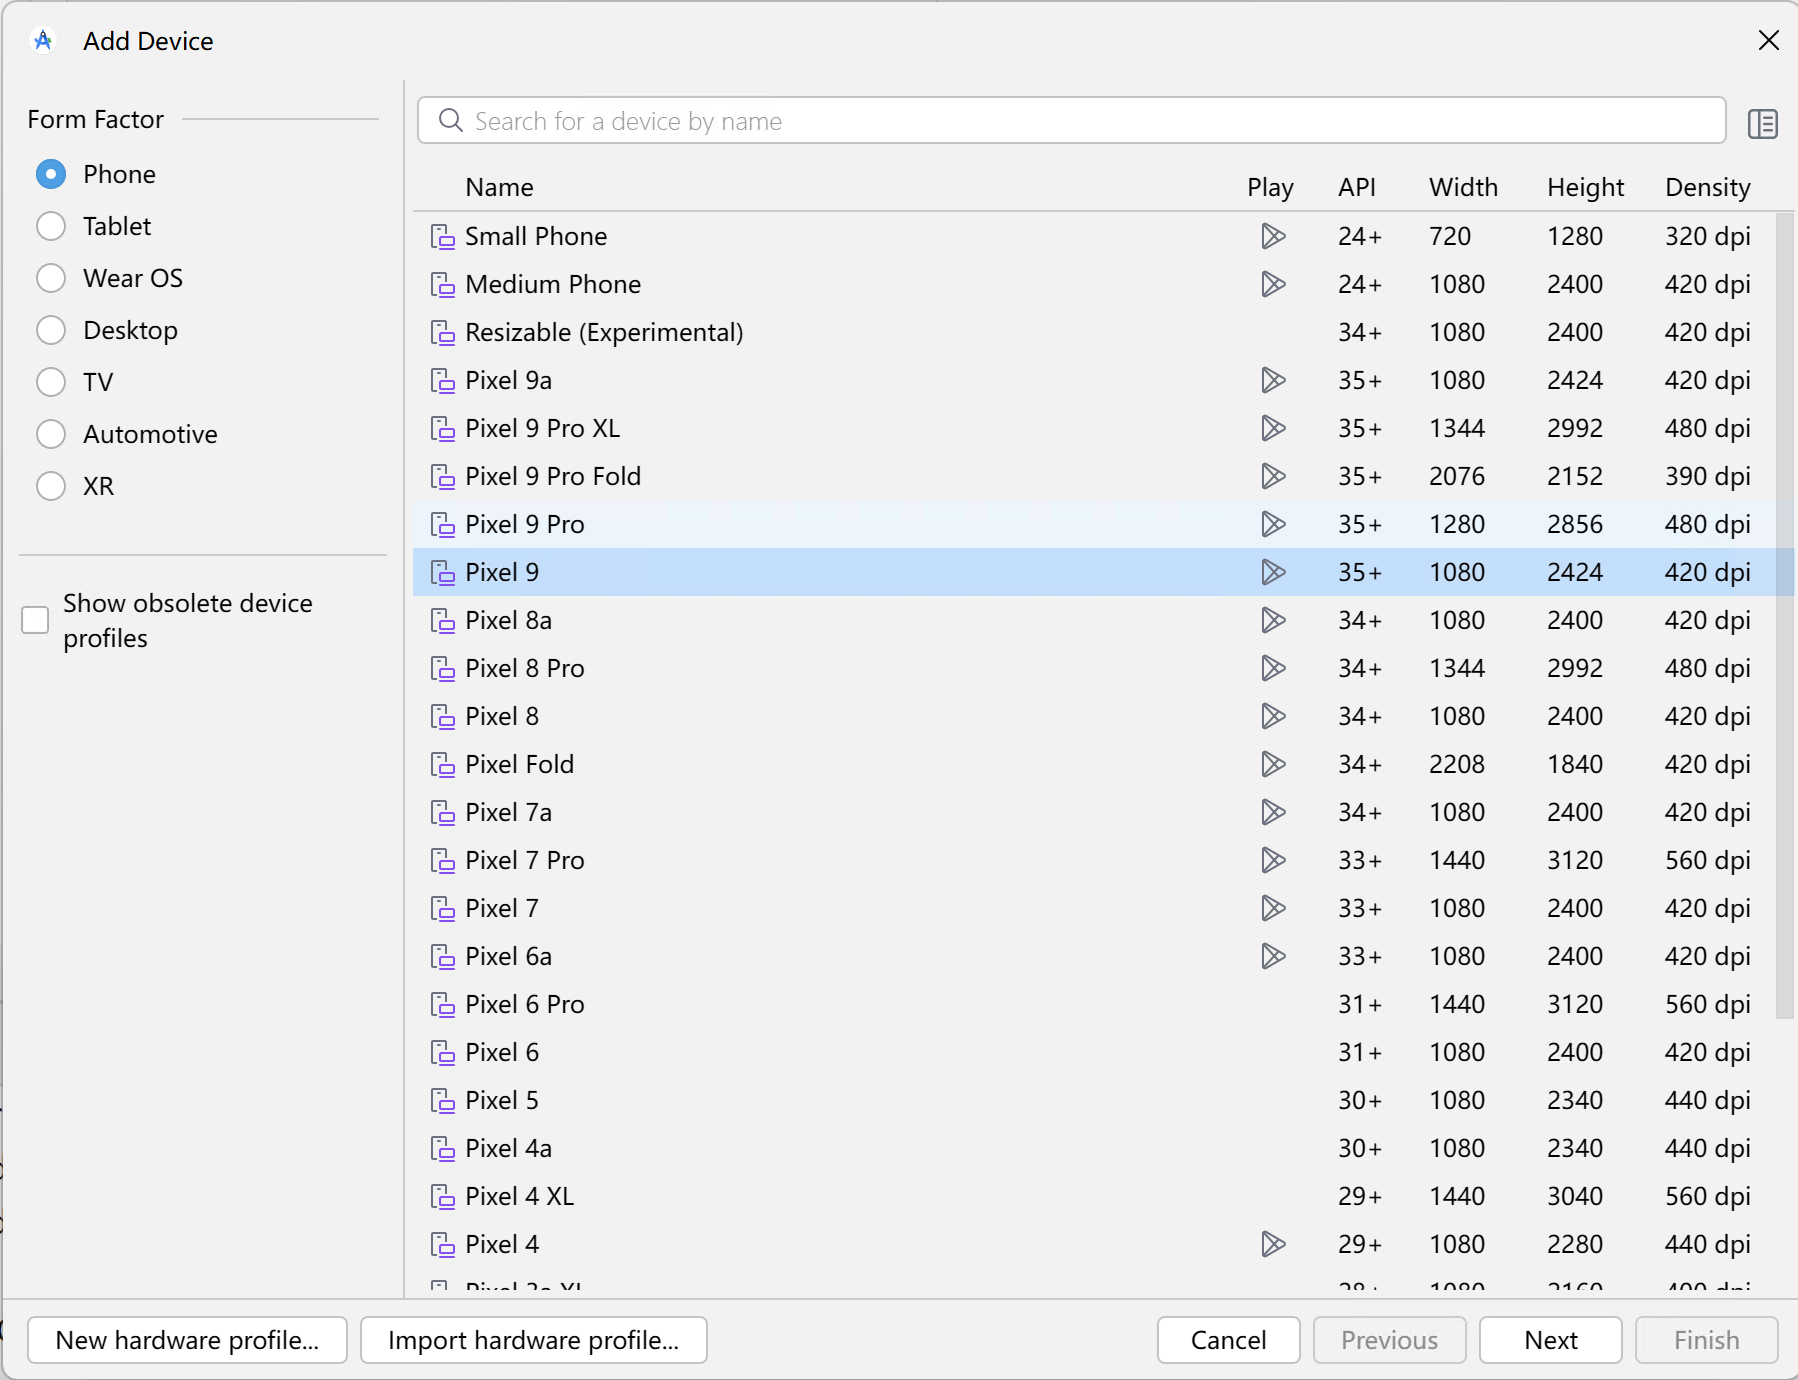Click the Play Store icon for Pixel 9 Pro Fold

pyautogui.click(x=1273, y=476)
